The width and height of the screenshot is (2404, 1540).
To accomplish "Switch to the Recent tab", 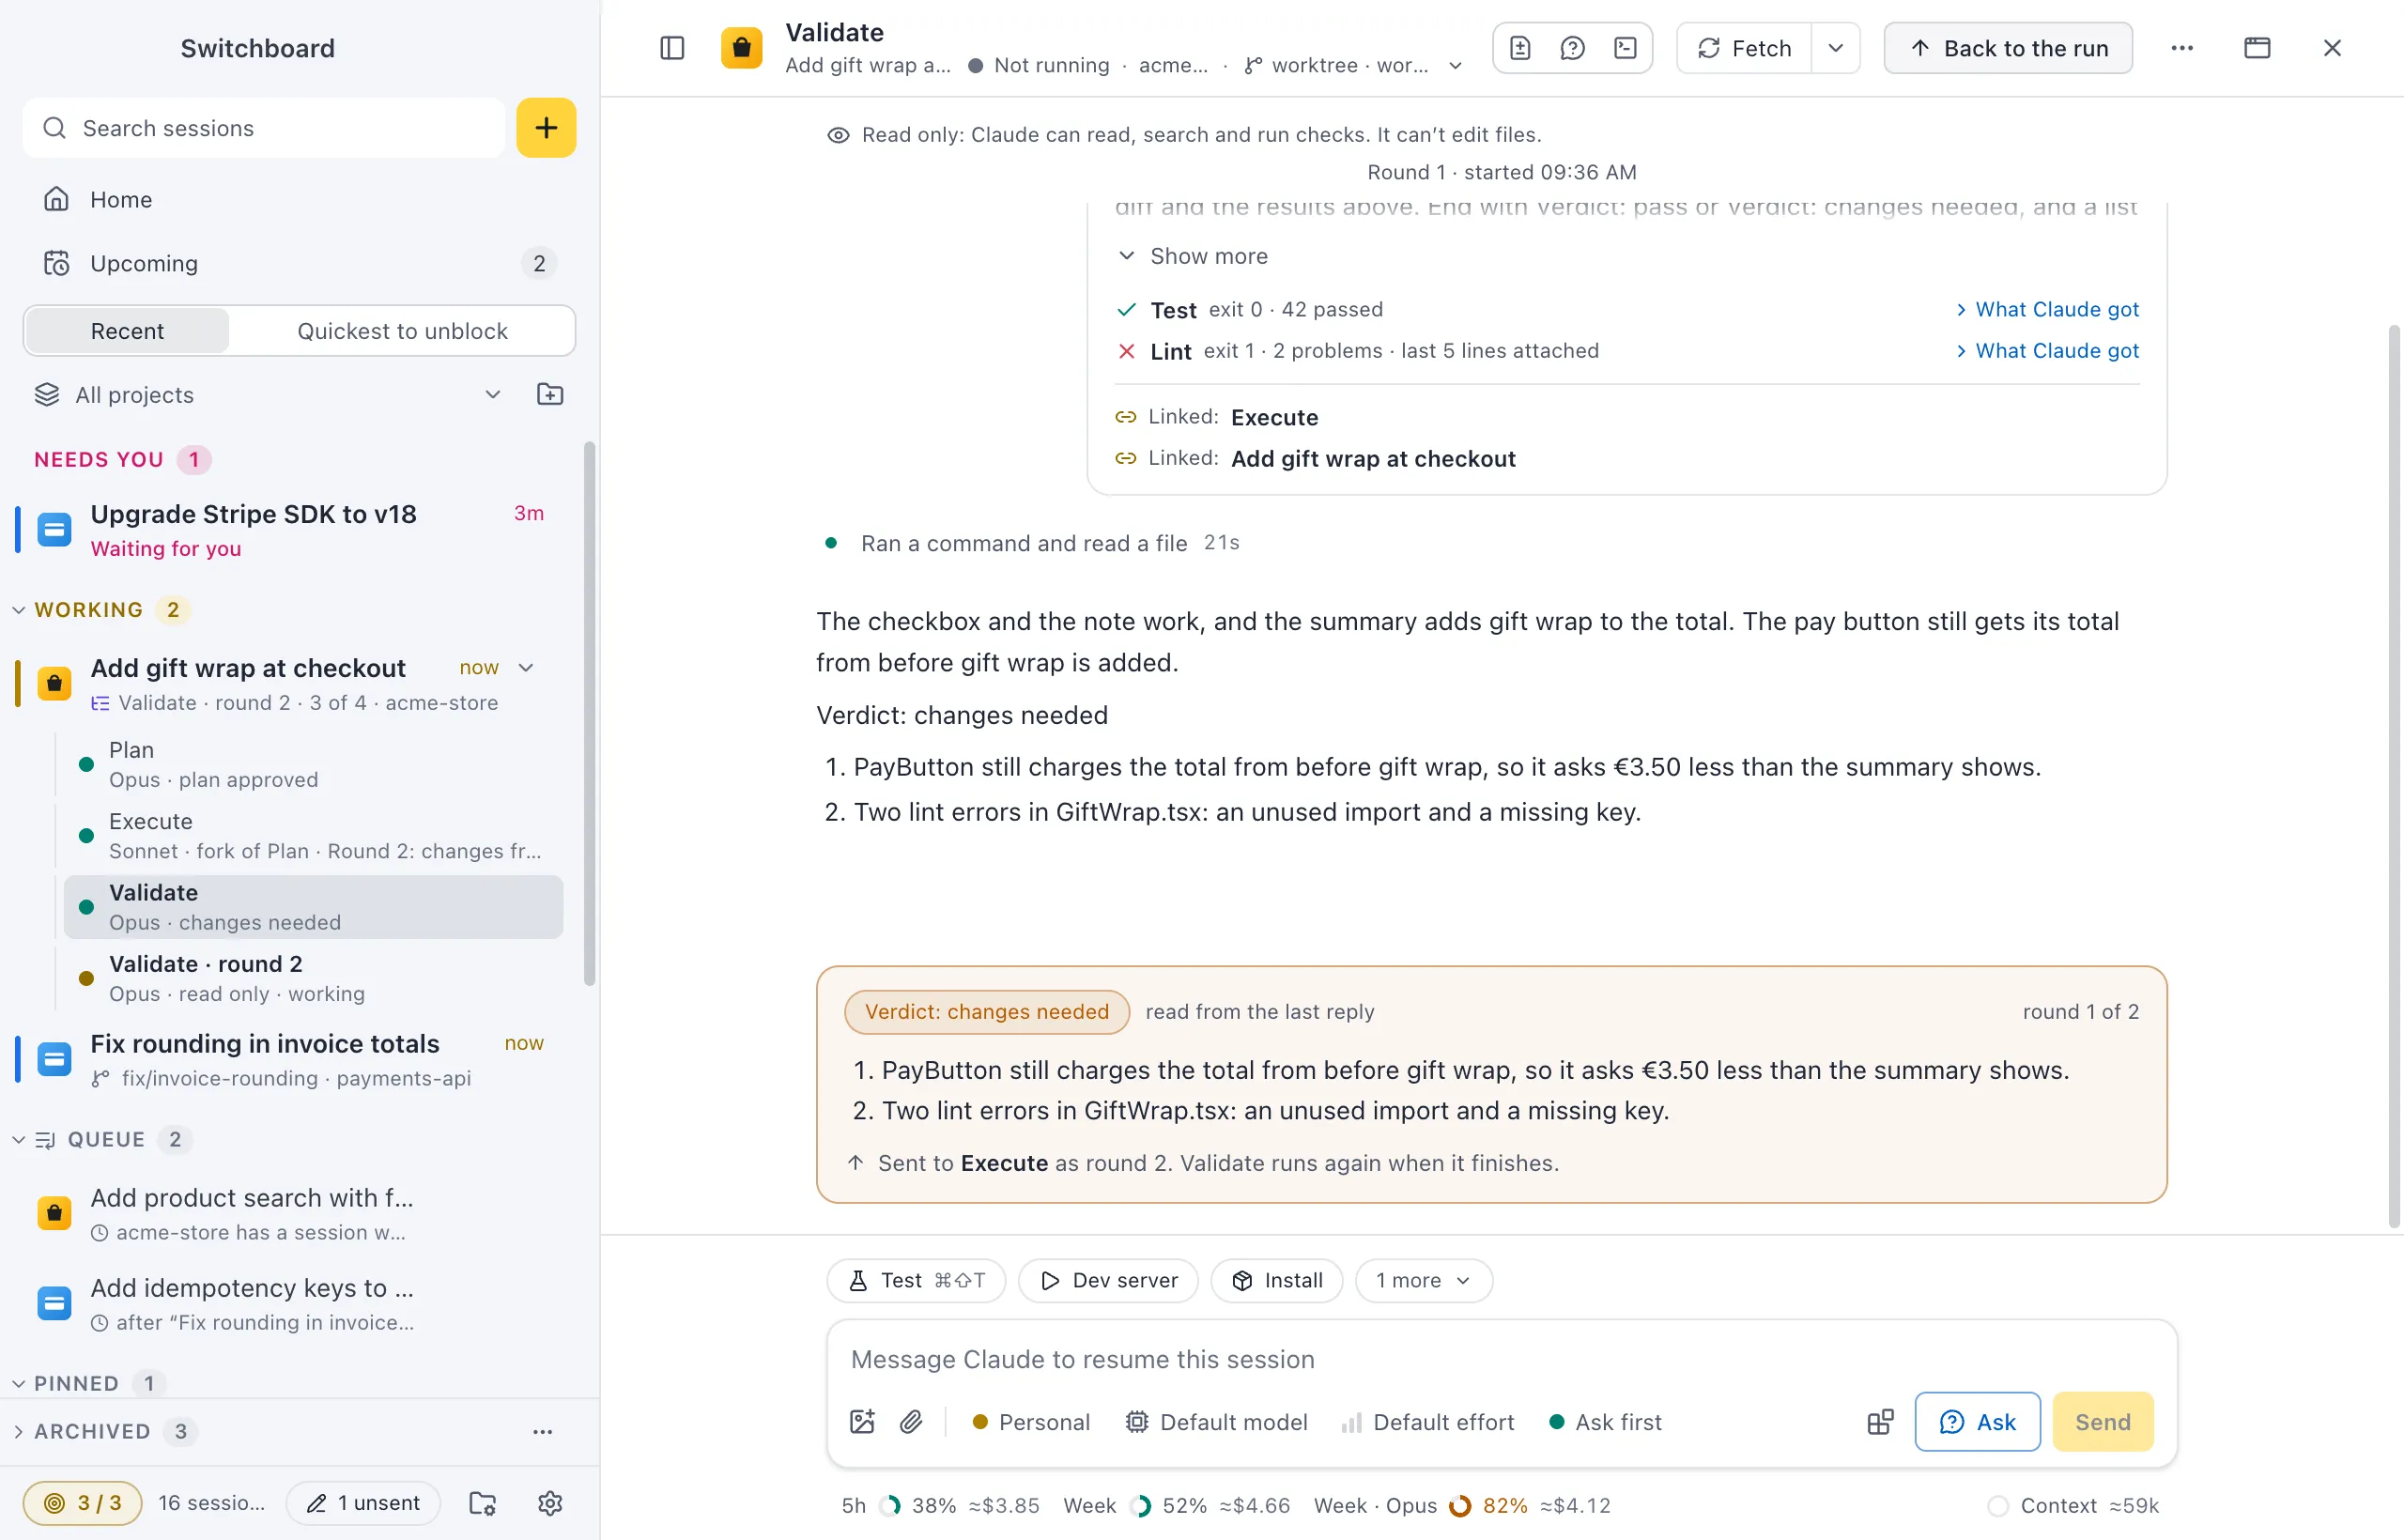I will click(x=127, y=331).
